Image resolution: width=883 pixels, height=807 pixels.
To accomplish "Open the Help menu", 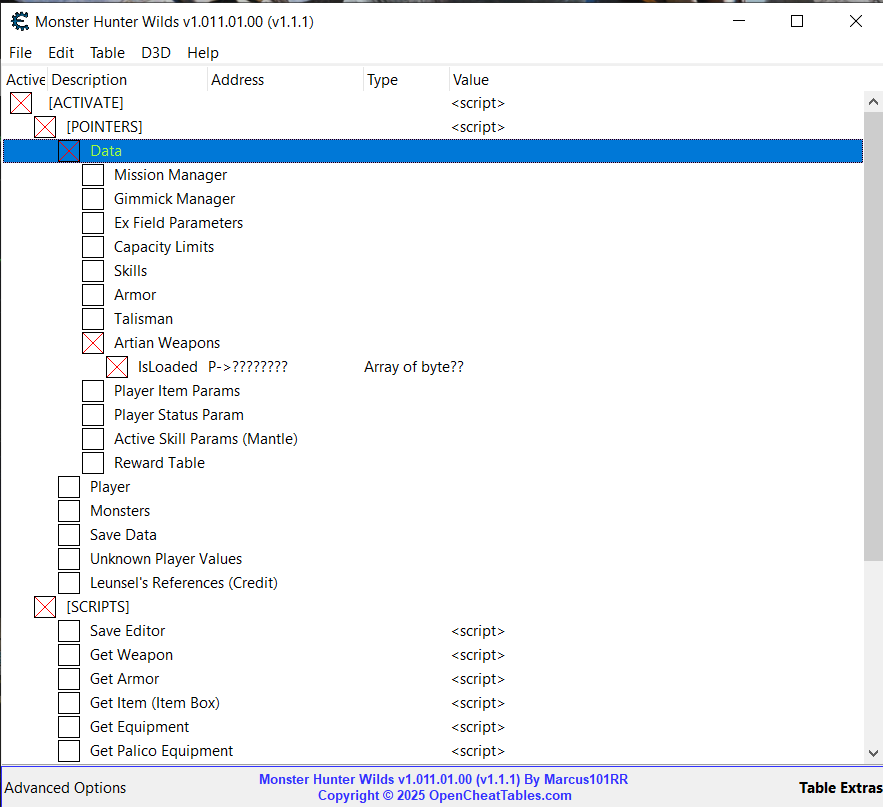I will point(203,53).
